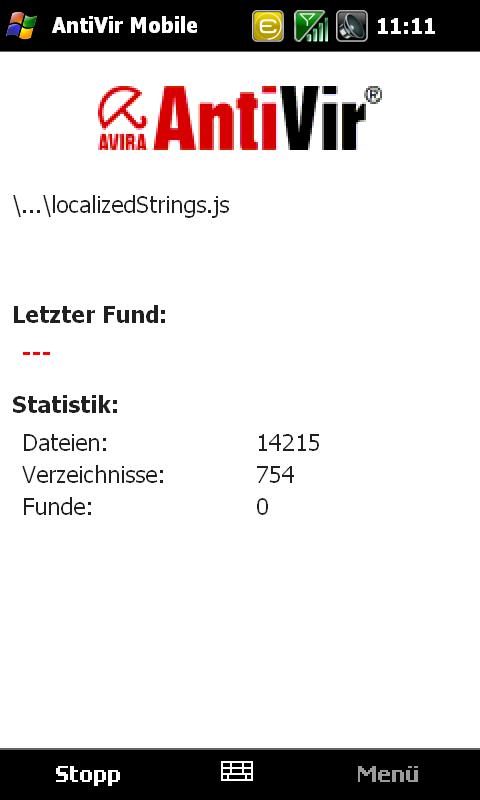Image resolution: width=480 pixels, height=800 pixels.
Task: Click the 11:11 clock display
Action: tap(406, 26)
